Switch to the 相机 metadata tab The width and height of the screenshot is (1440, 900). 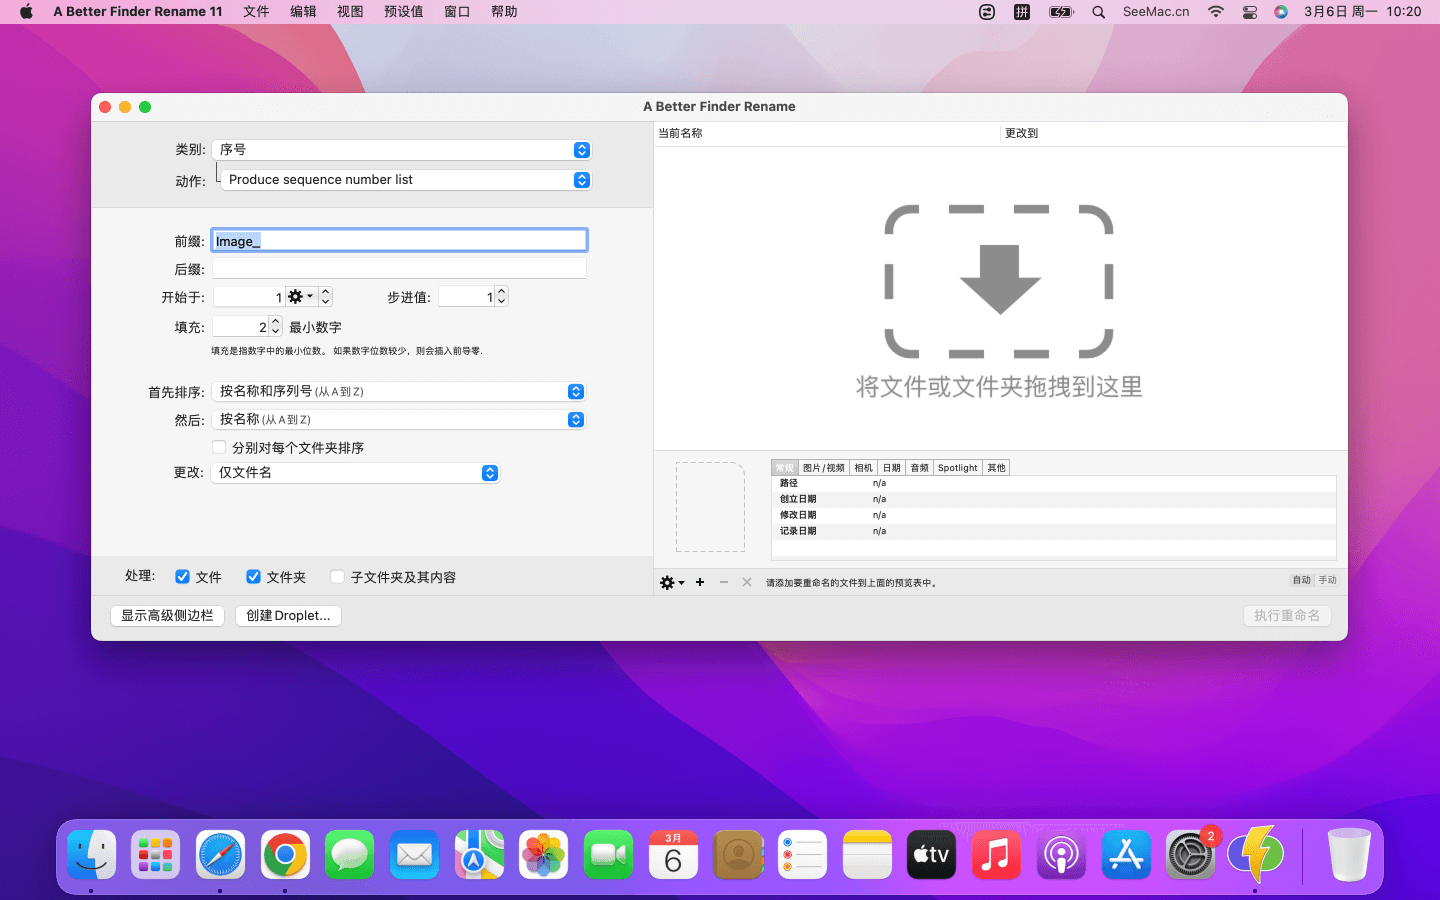[864, 467]
